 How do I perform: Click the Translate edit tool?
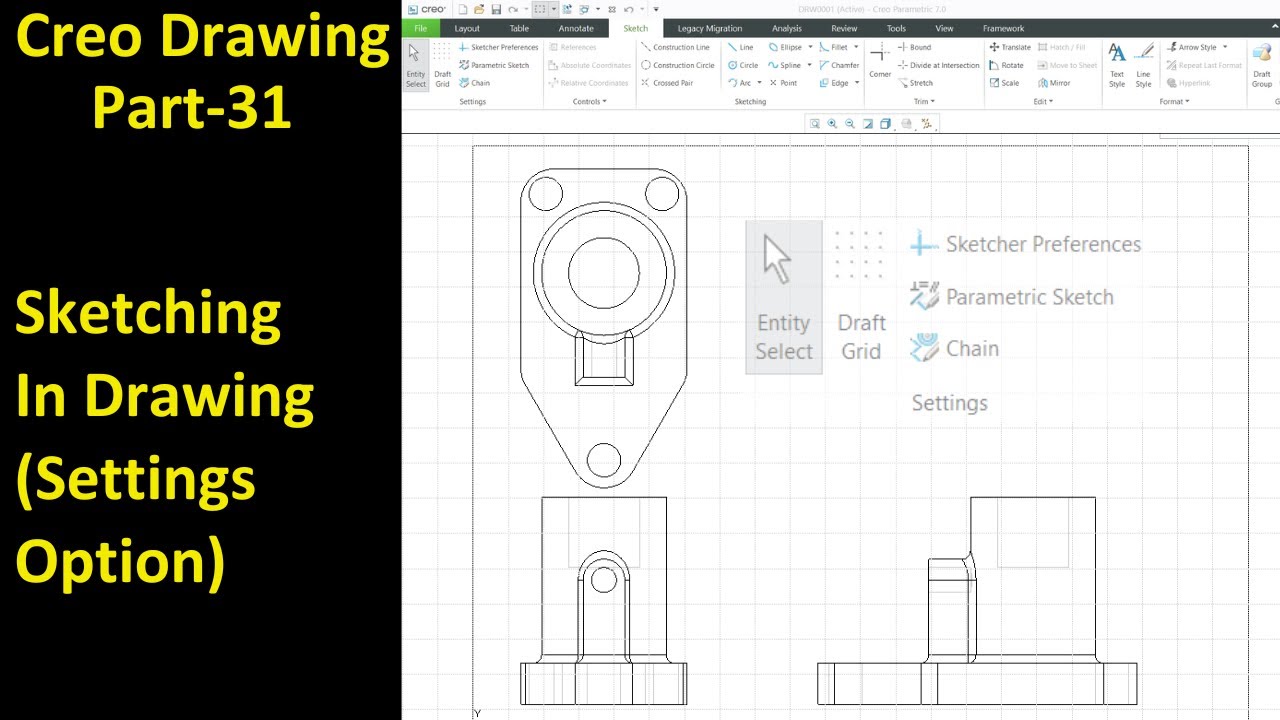[1009, 47]
